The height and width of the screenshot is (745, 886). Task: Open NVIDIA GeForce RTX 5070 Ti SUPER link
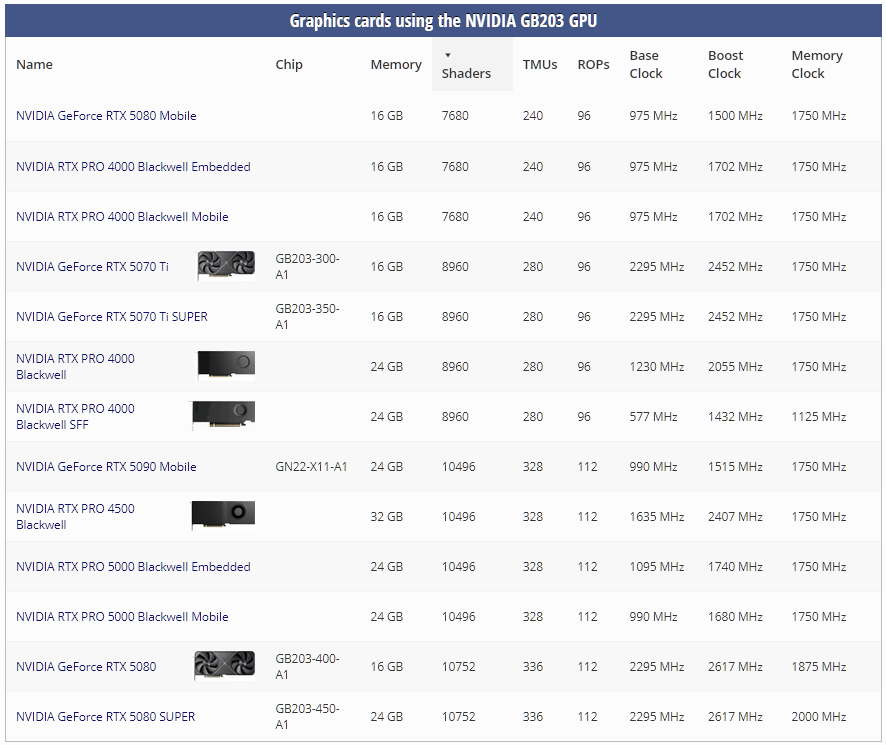112,317
